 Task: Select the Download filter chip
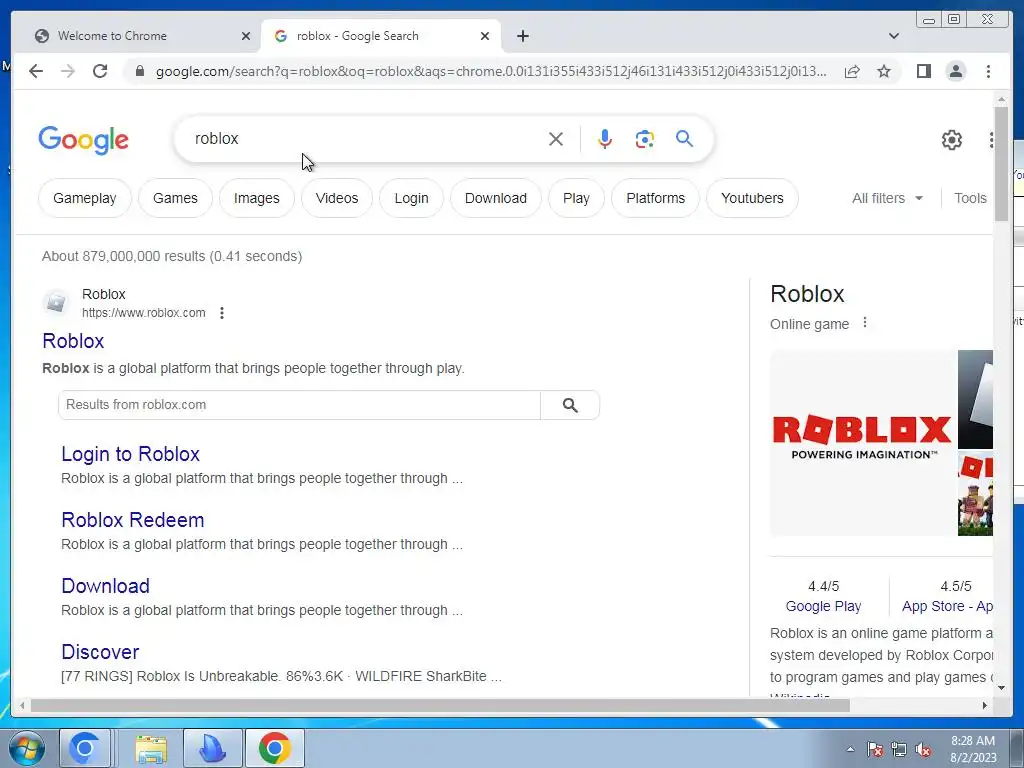coord(496,198)
